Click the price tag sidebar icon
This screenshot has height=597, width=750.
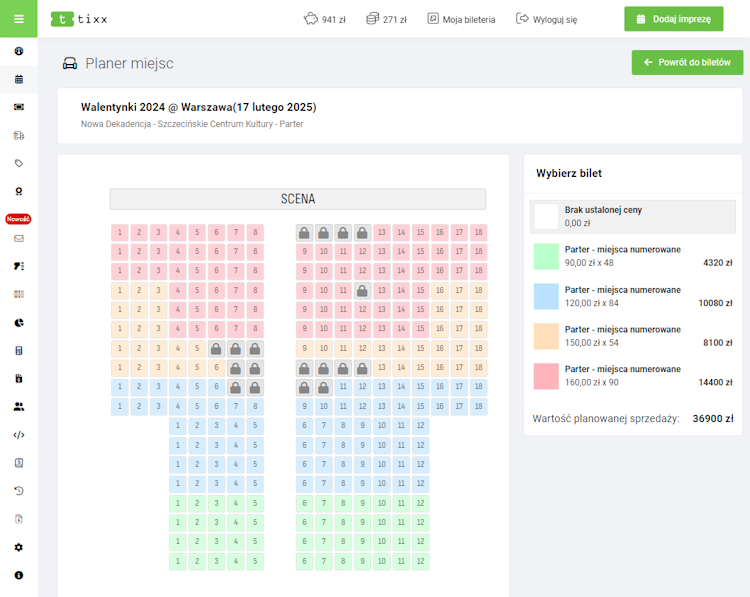[19, 163]
